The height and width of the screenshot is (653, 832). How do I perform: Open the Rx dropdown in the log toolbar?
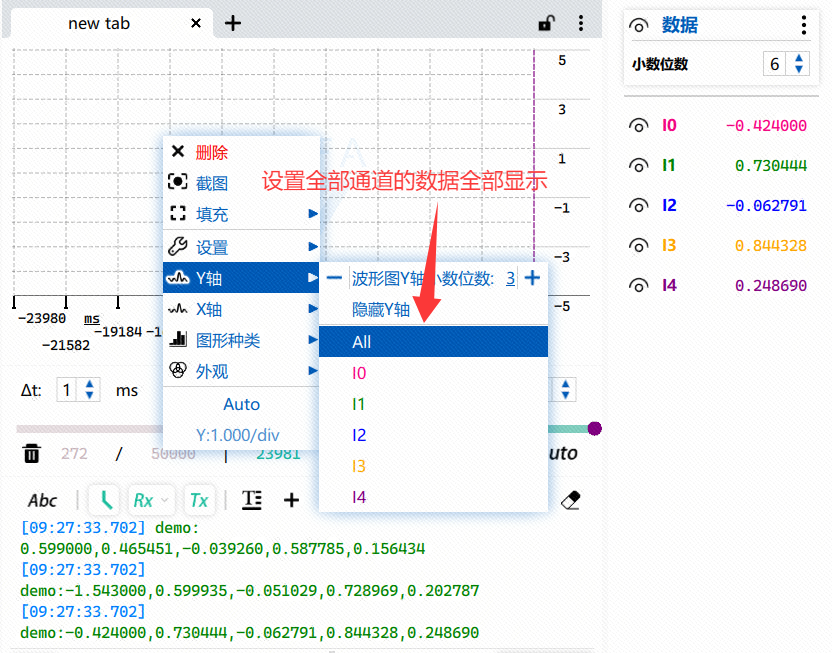click(151, 500)
